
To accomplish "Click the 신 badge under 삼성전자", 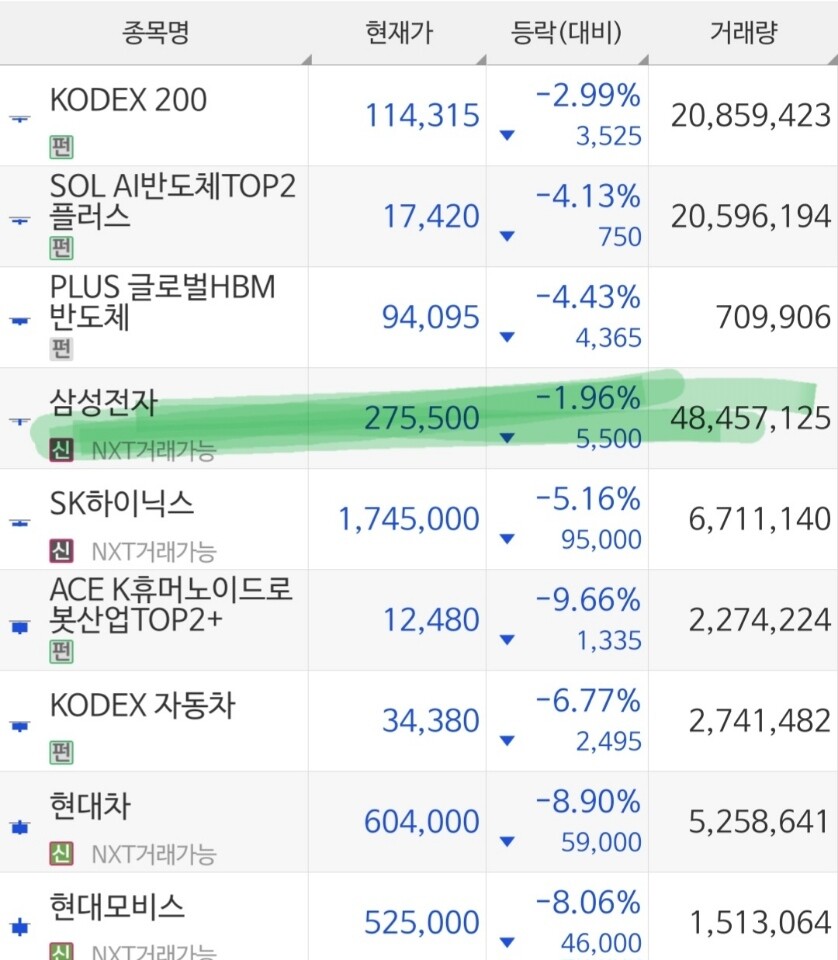I will [61, 450].
